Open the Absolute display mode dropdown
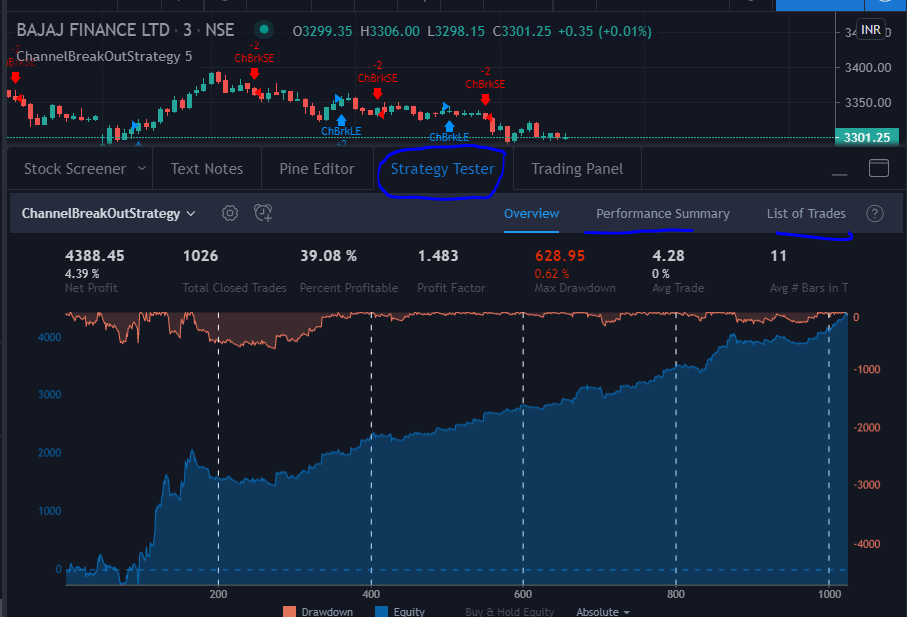This screenshot has width=907, height=617. pyautogui.click(x=602, y=611)
